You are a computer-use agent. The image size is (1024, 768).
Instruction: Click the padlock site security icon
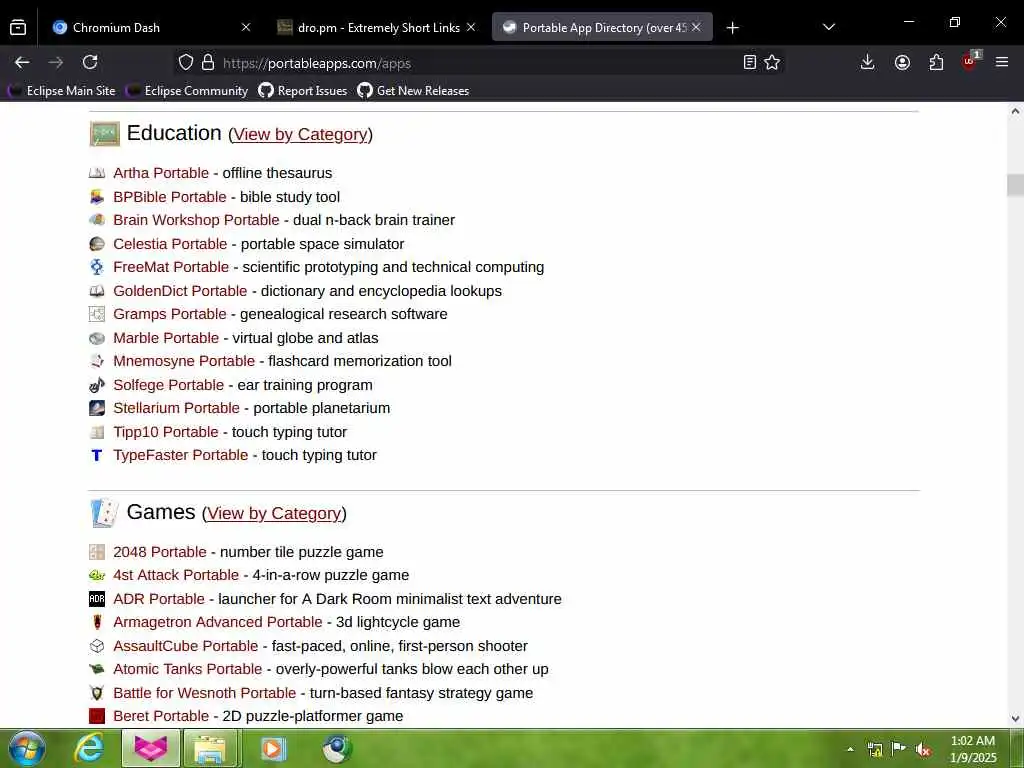[208, 63]
